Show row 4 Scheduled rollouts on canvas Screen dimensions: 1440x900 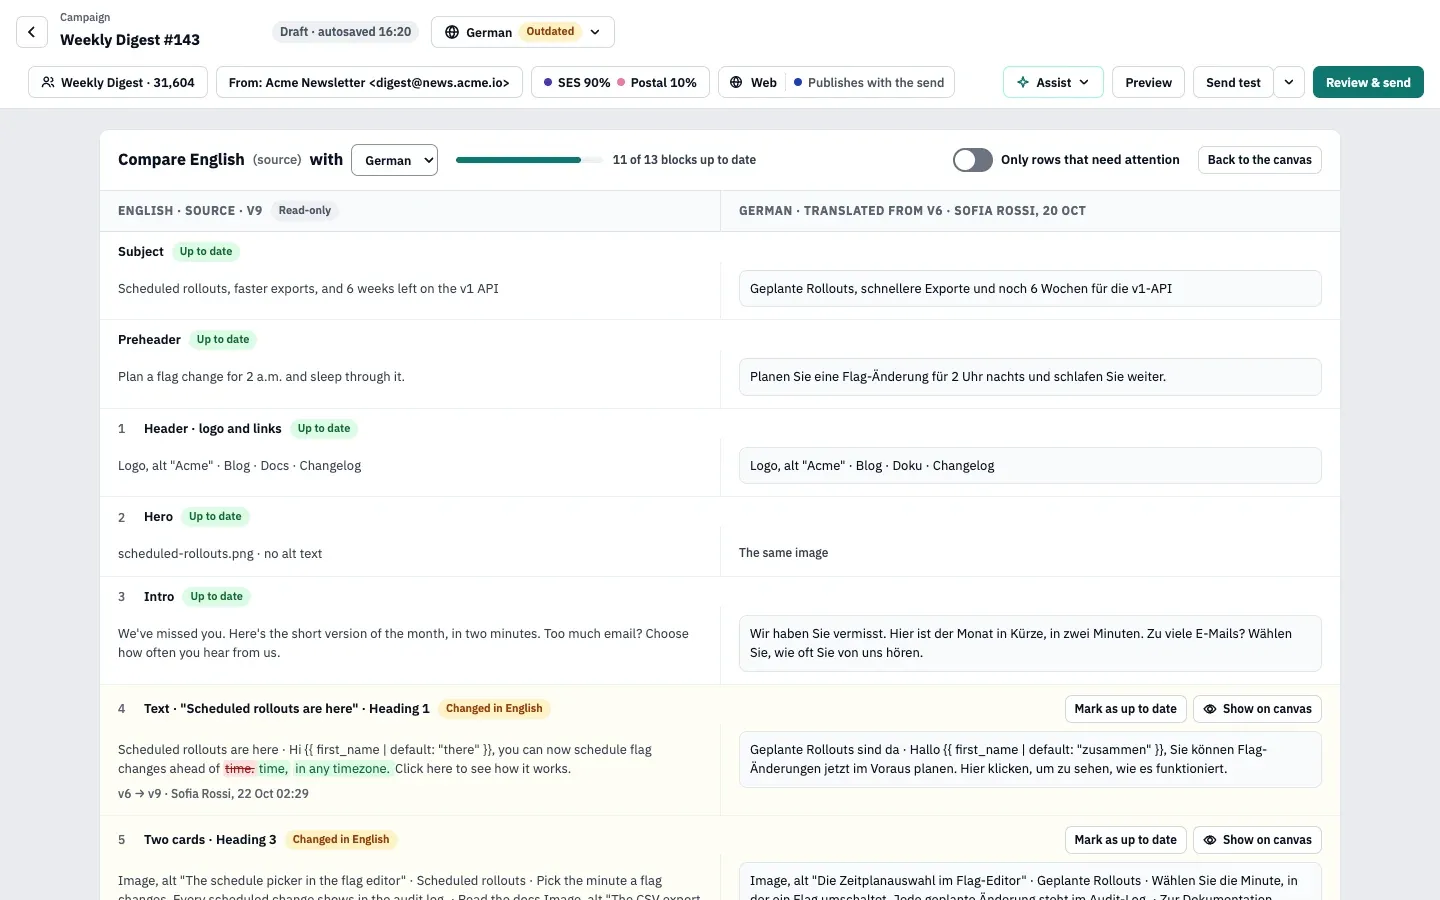tap(1257, 709)
